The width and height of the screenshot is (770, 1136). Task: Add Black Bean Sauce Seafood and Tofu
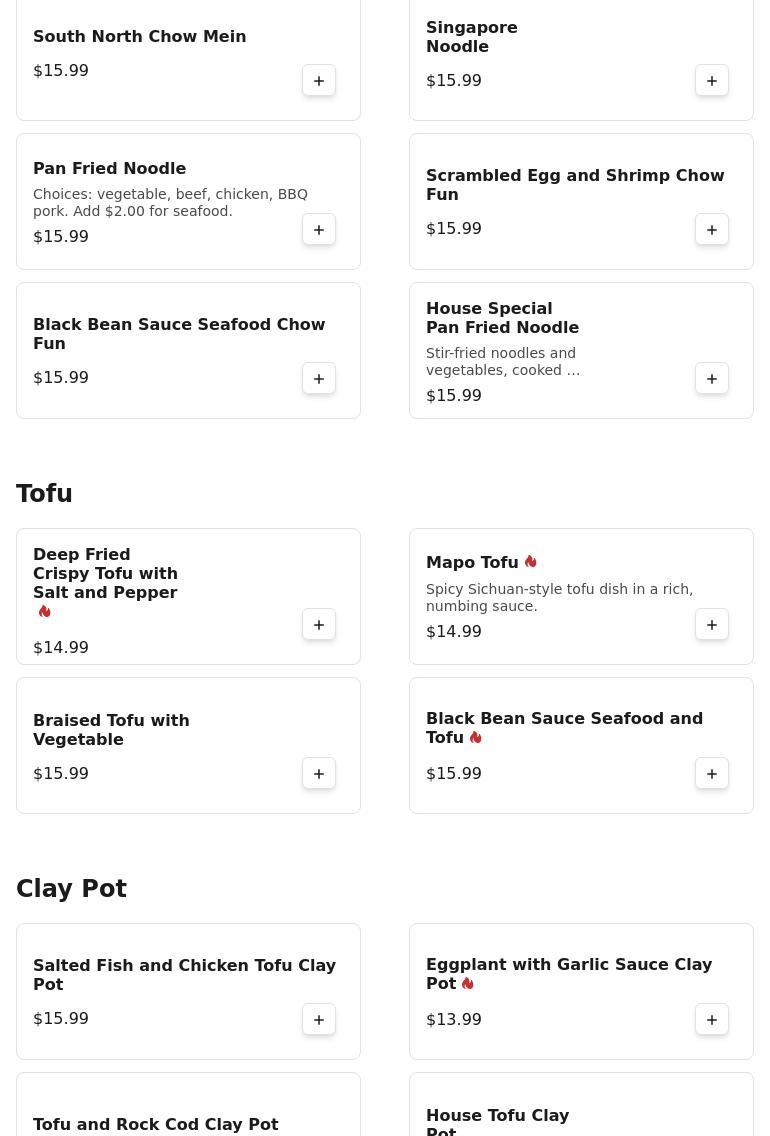click(712, 774)
